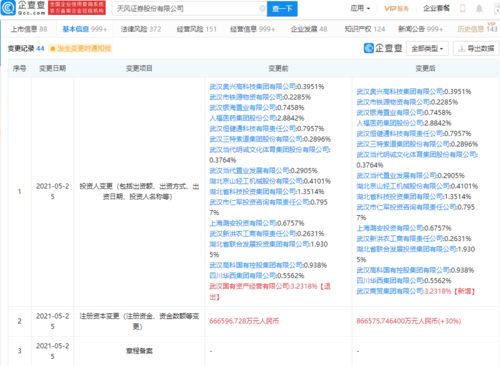This screenshot has height=366, width=500.
Task: Click the row 3 change item cell
Action: click(x=139, y=351)
